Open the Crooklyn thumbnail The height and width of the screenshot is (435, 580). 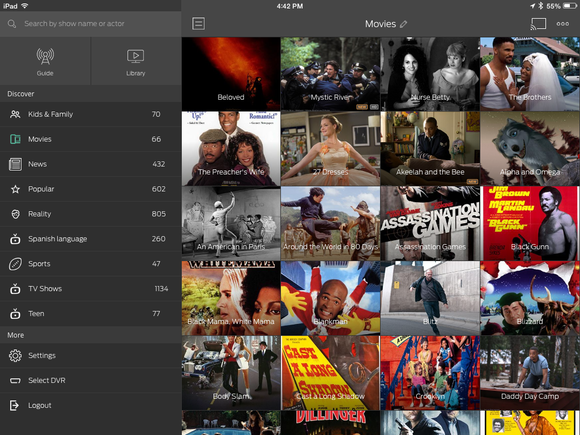[430, 372]
